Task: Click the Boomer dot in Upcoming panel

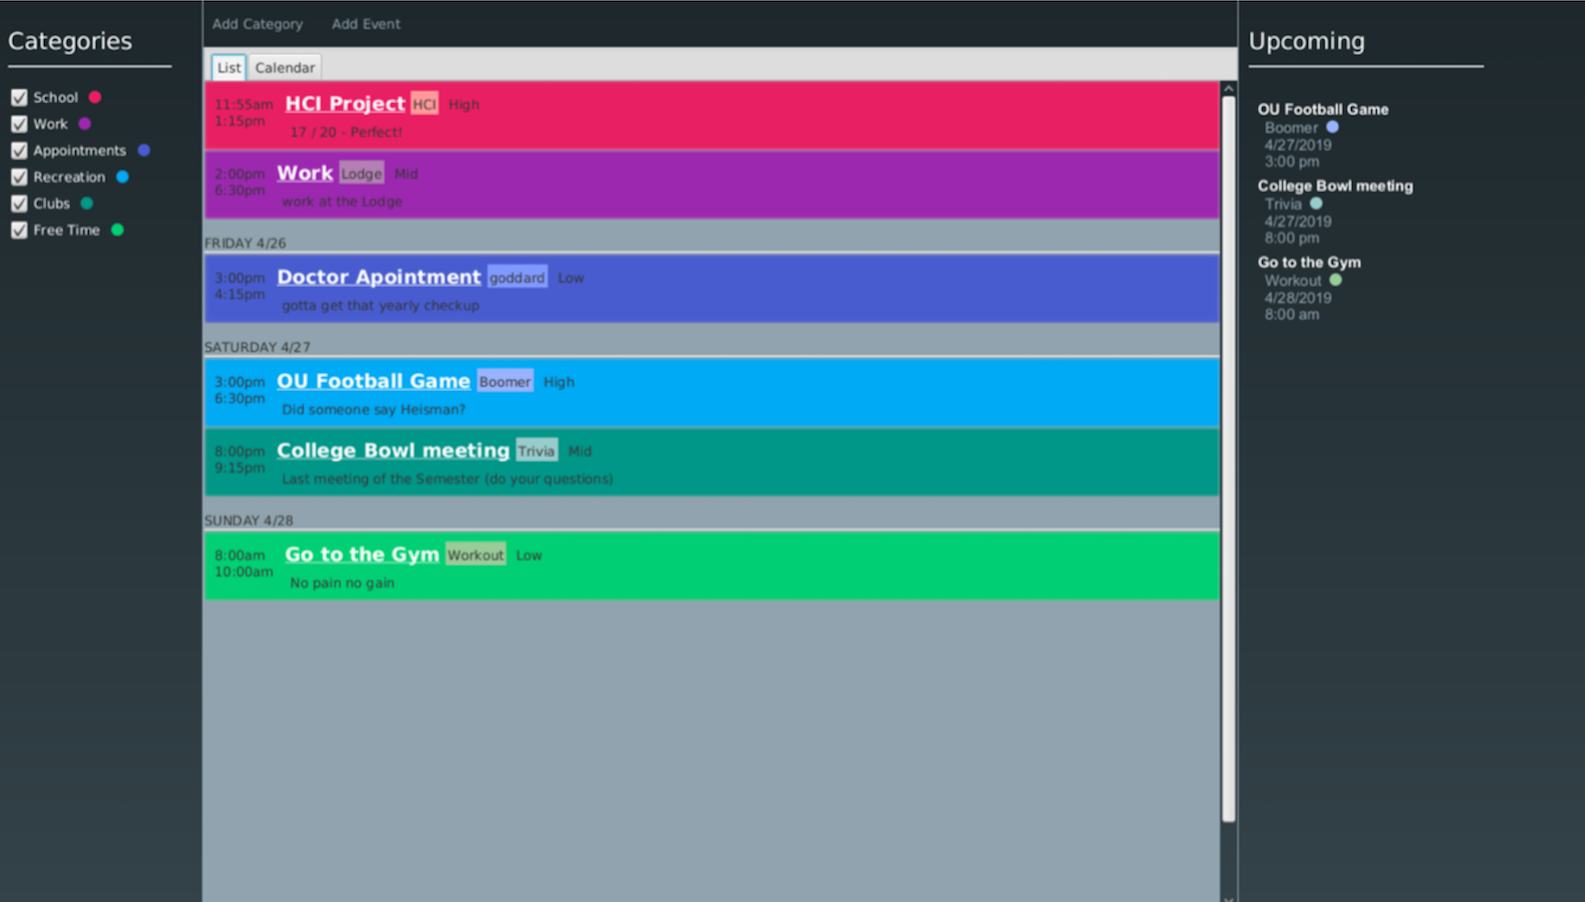Action: (x=1332, y=127)
